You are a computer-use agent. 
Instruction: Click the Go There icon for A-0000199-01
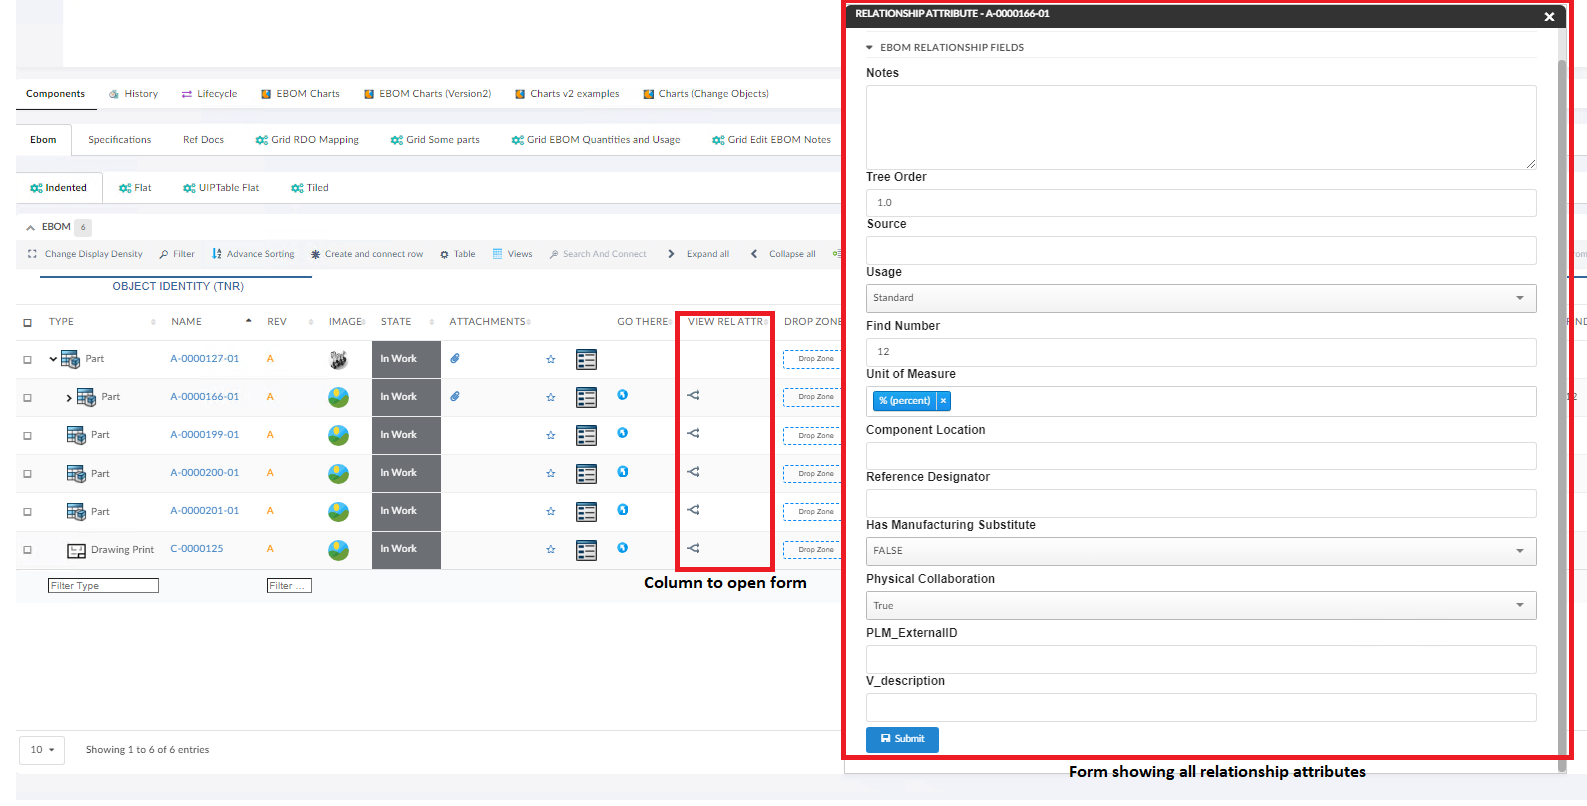(622, 434)
